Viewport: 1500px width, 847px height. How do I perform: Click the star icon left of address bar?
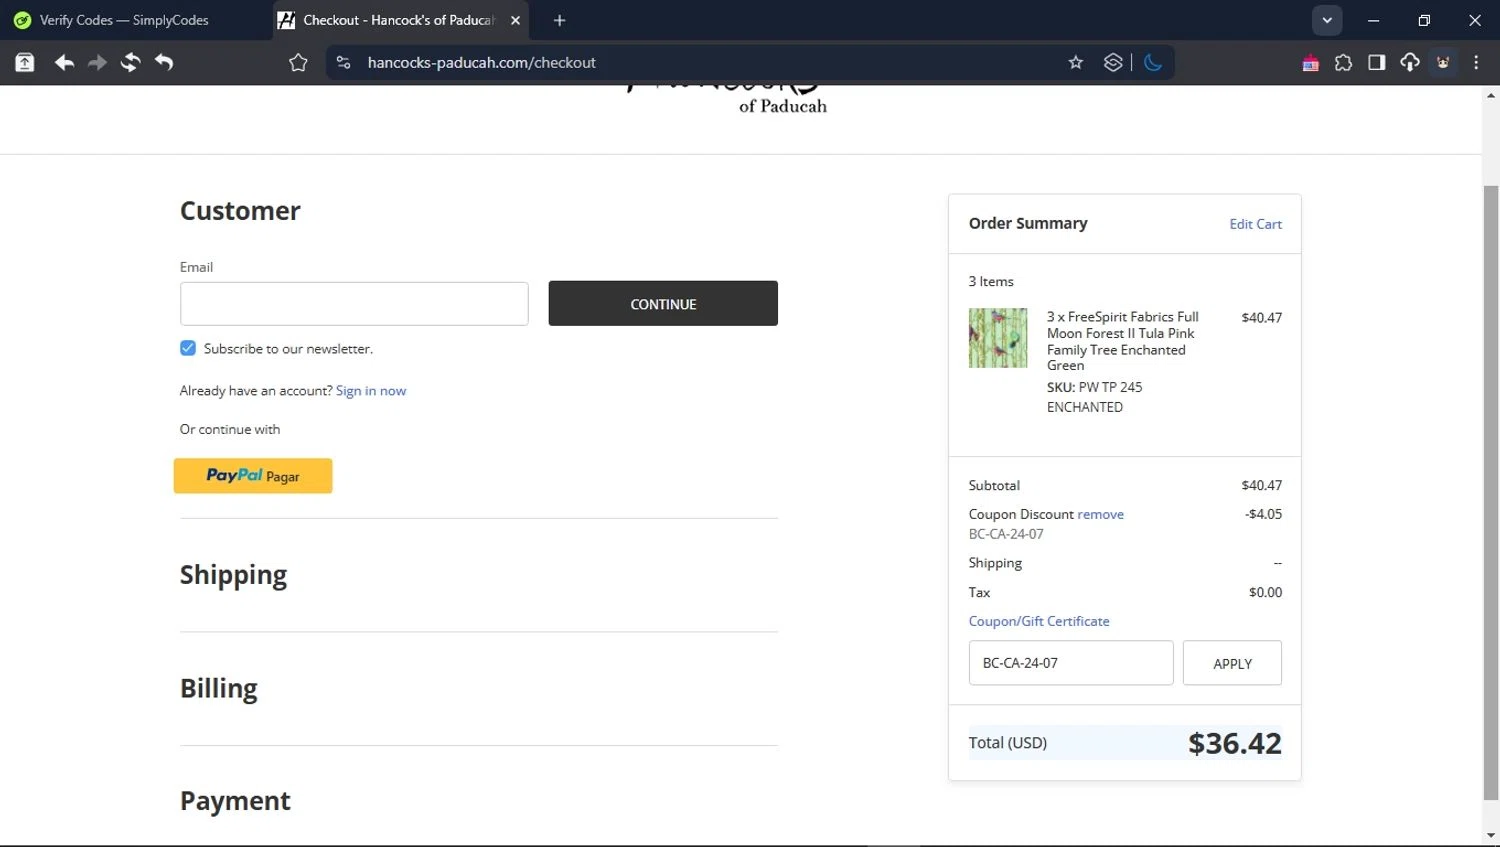tap(298, 63)
